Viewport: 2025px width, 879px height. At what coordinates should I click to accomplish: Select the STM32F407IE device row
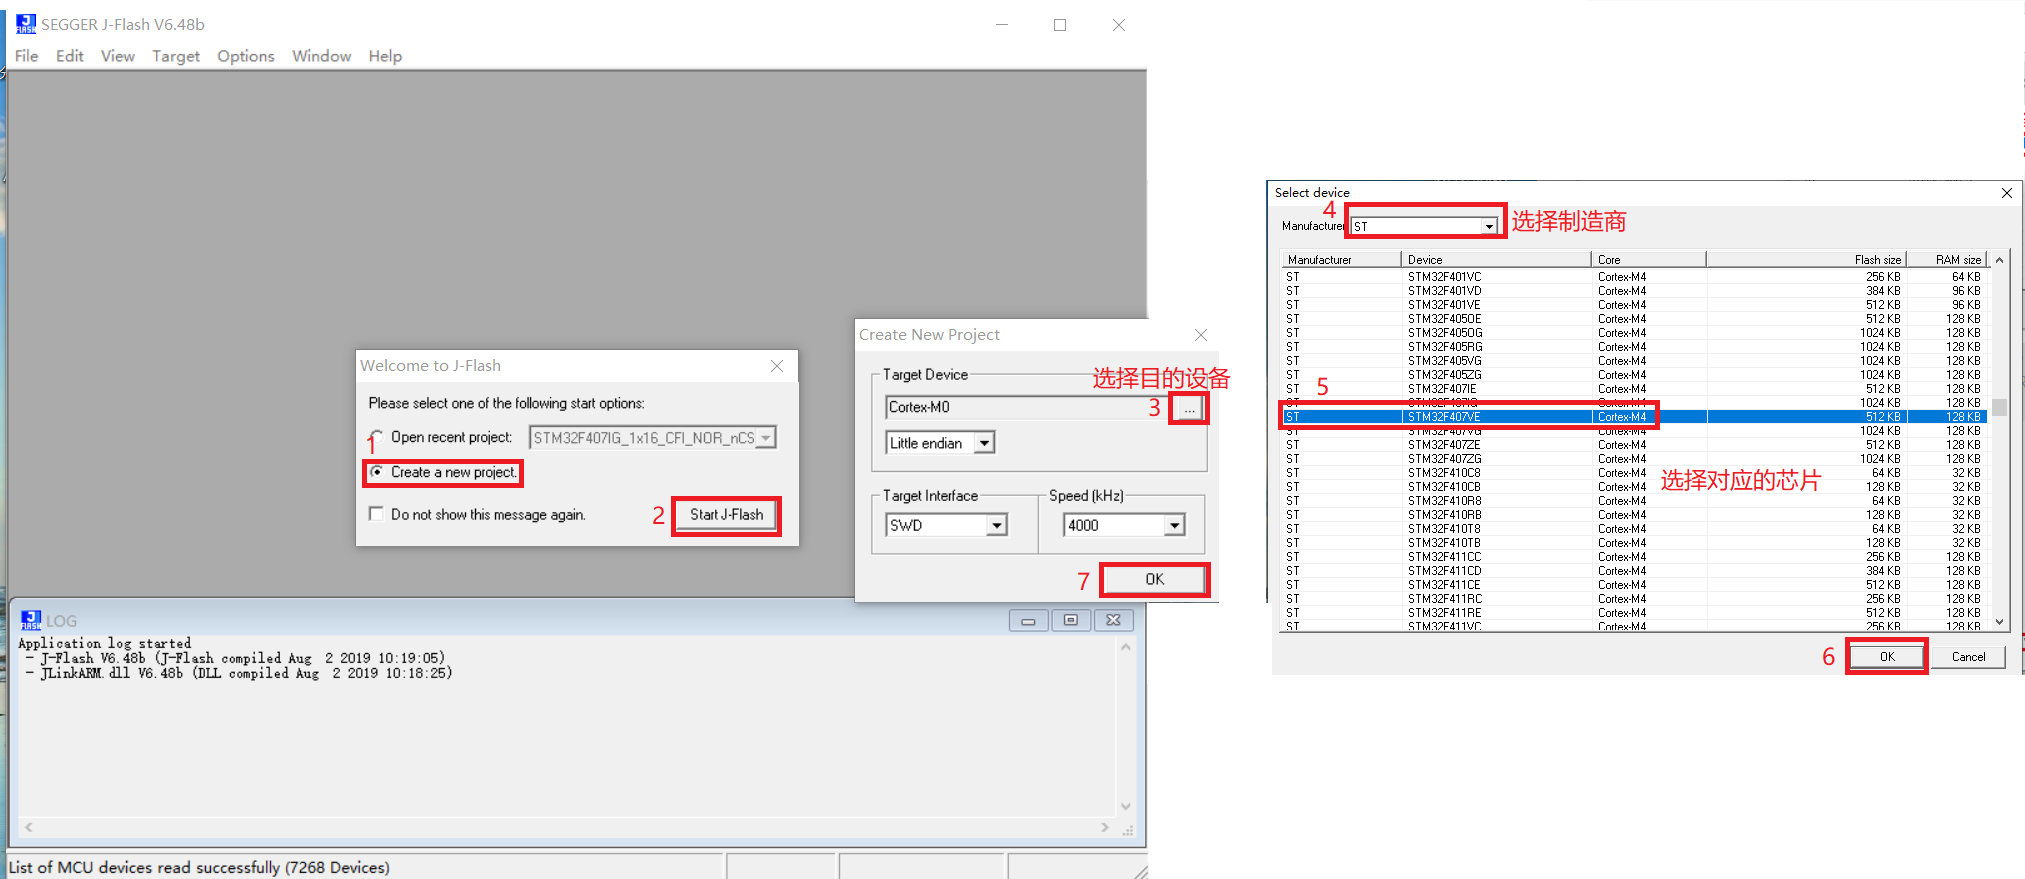pyautogui.click(x=1634, y=389)
